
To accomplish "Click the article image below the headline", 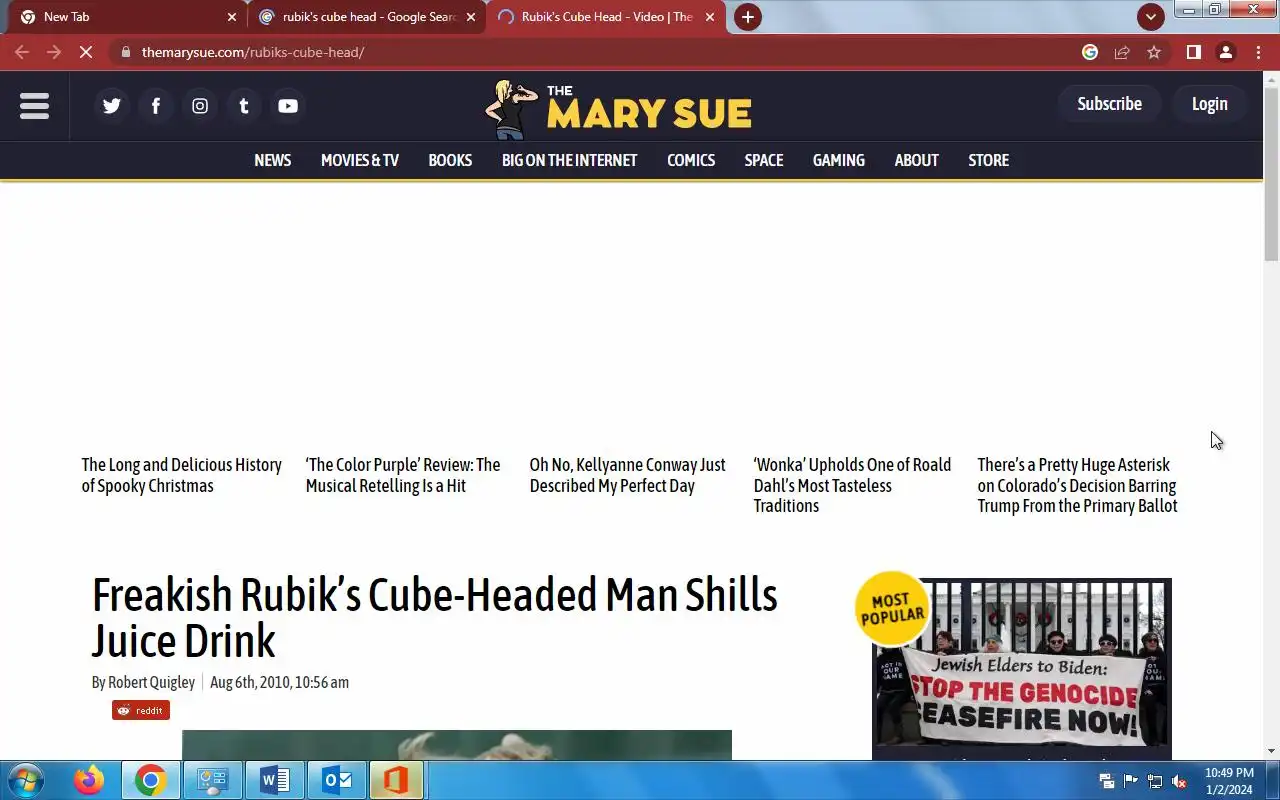I will pos(457,745).
